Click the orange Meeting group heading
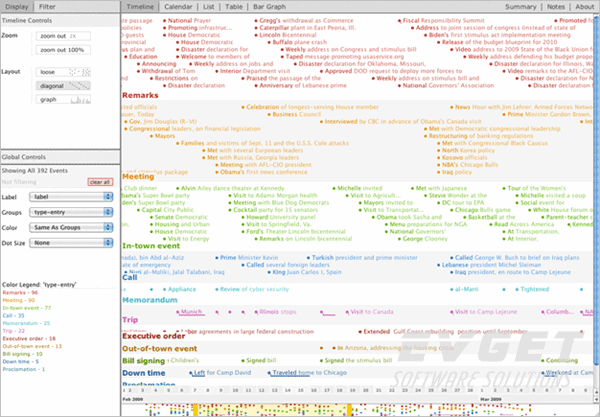600x417 pixels. point(138,176)
